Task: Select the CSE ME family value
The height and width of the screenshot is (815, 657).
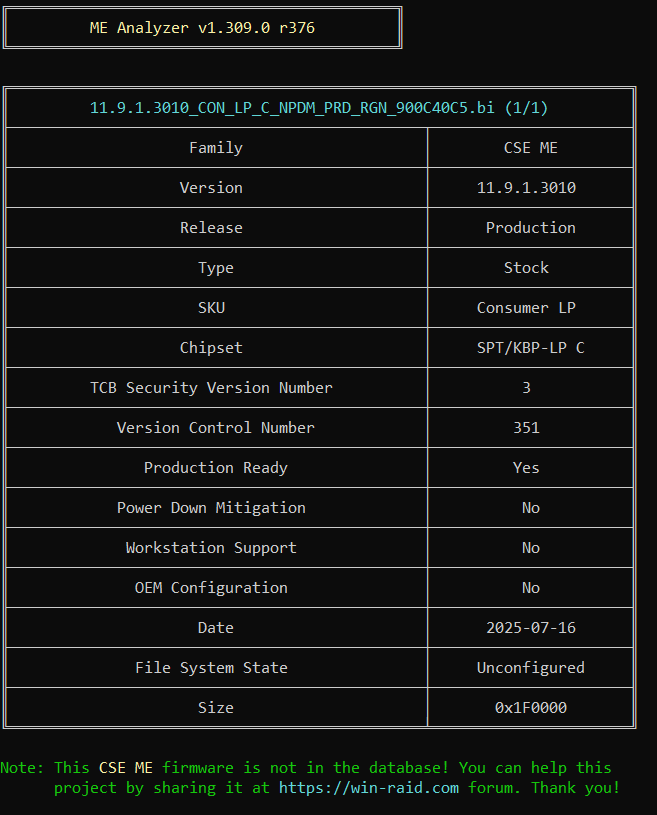Action: (530, 148)
